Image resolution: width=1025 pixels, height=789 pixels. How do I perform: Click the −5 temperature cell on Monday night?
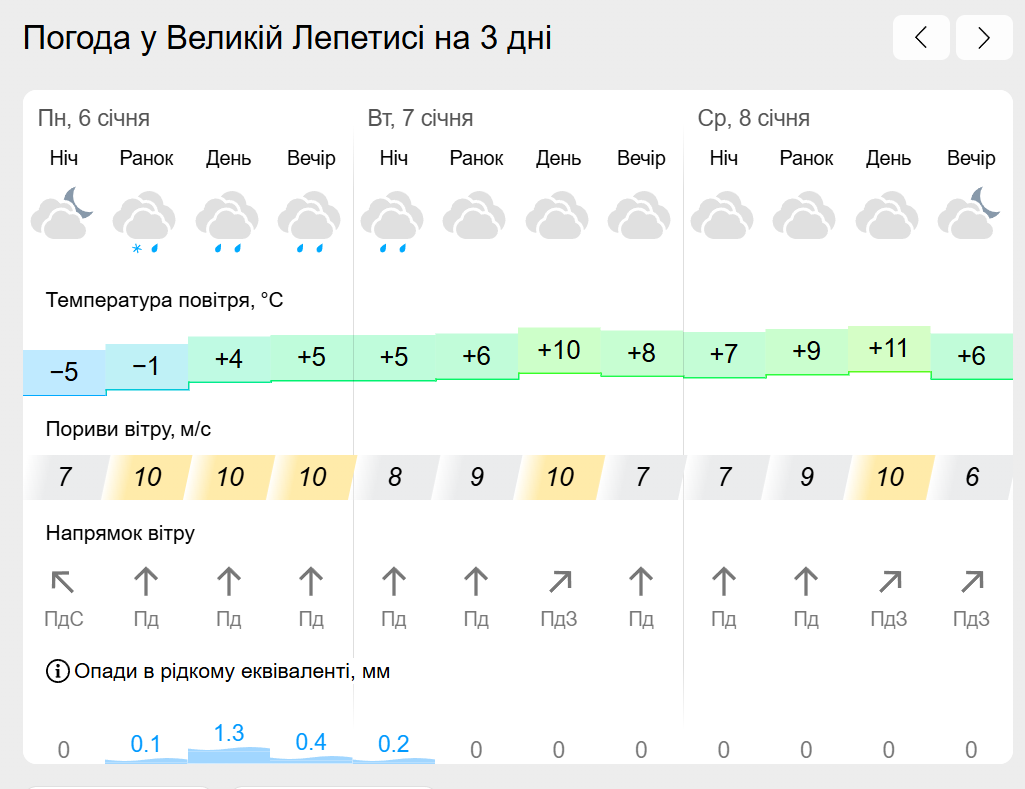click(x=64, y=373)
